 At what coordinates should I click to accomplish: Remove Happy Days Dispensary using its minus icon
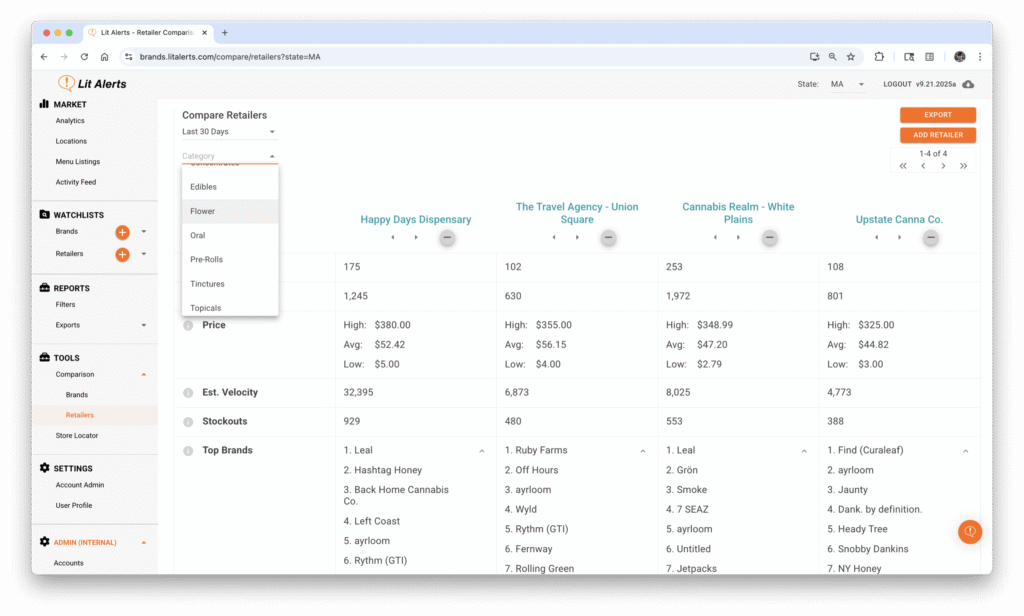click(447, 238)
